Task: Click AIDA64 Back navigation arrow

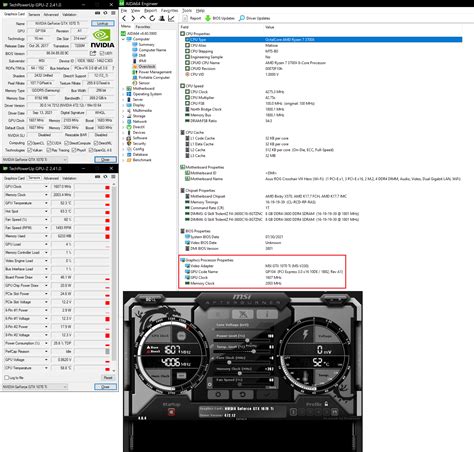Action: pos(124,18)
